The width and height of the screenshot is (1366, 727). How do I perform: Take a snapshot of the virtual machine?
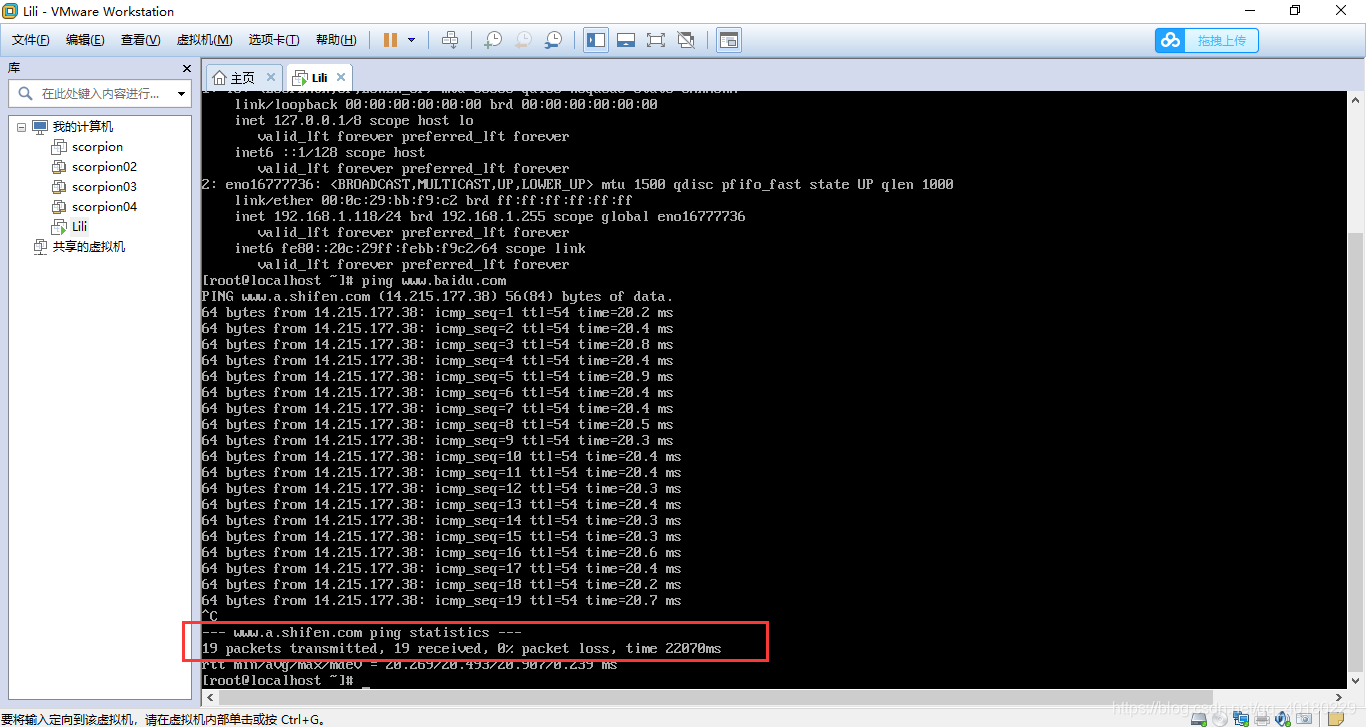point(493,40)
